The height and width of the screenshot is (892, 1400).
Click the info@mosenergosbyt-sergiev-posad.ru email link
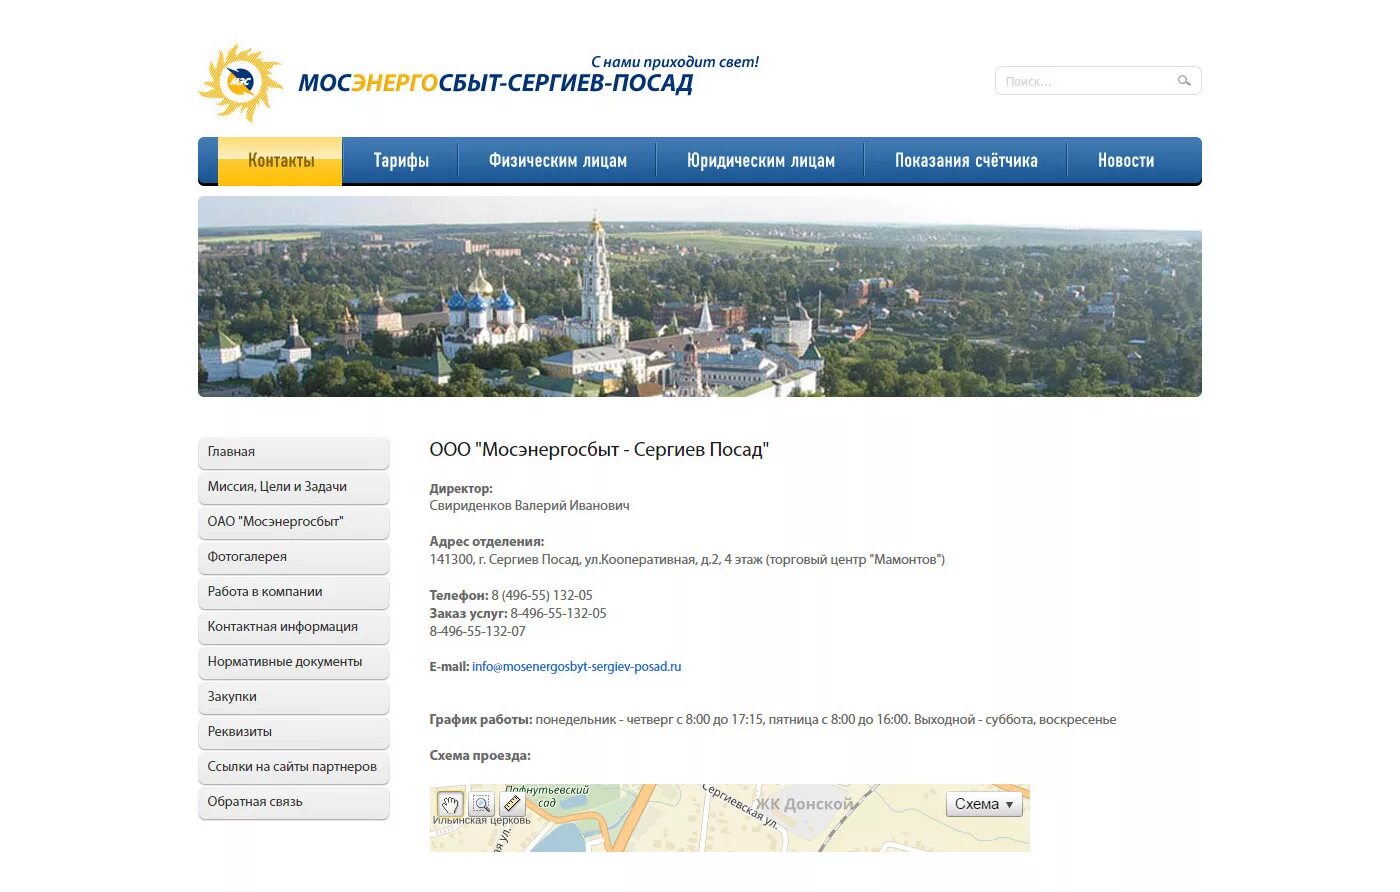pyautogui.click(x=577, y=667)
